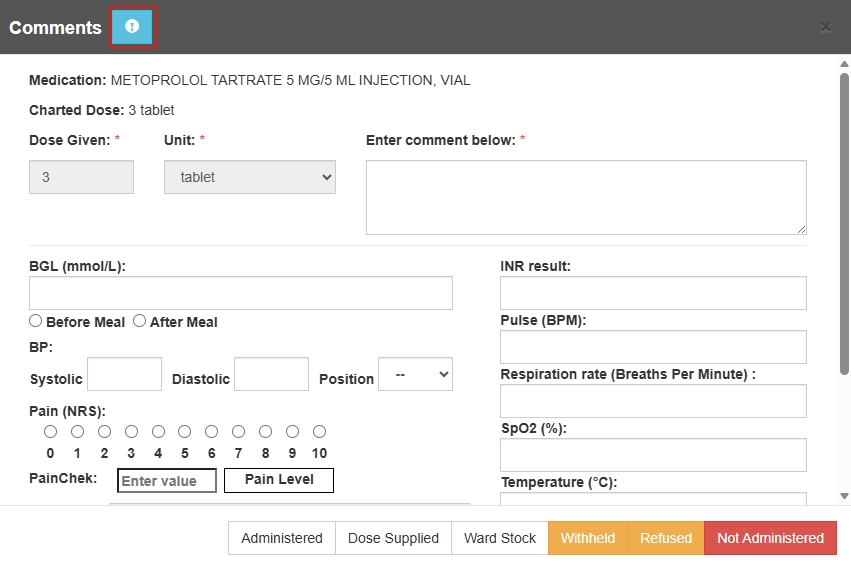Click the red Not Administered button
The image size is (851, 568).
771,538
